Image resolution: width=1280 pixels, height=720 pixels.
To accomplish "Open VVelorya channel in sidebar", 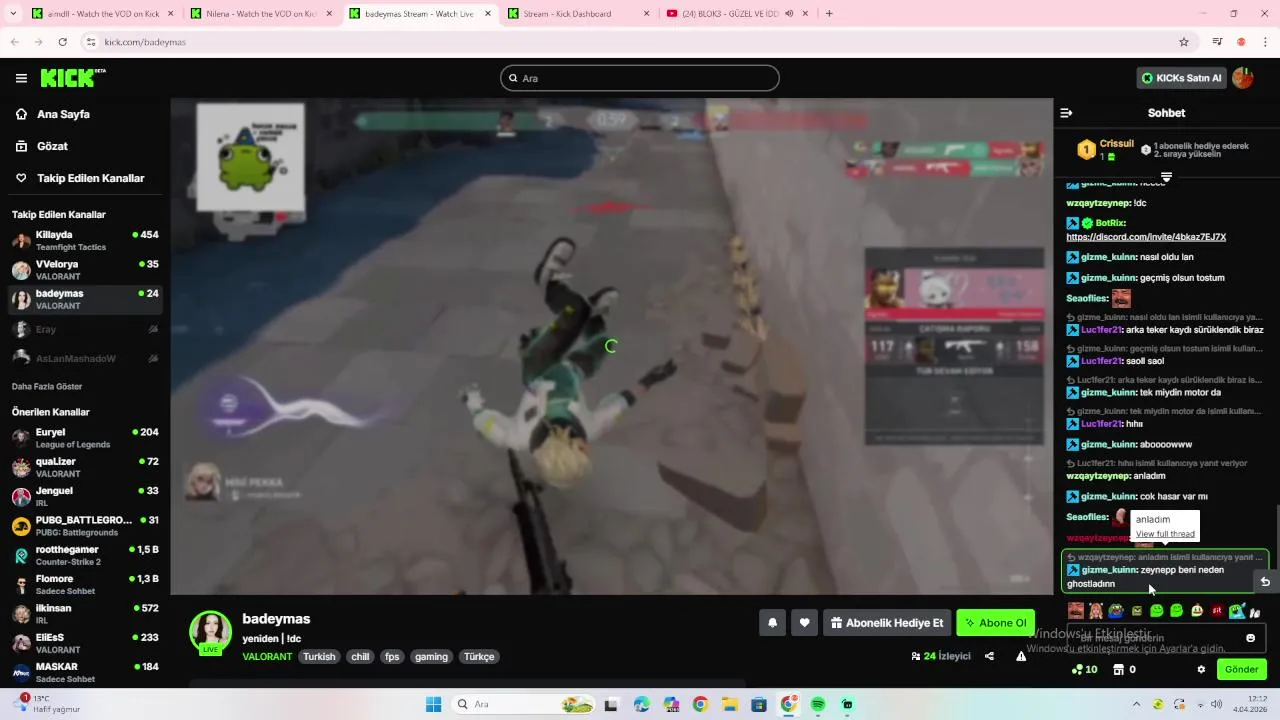I will click(x=85, y=270).
